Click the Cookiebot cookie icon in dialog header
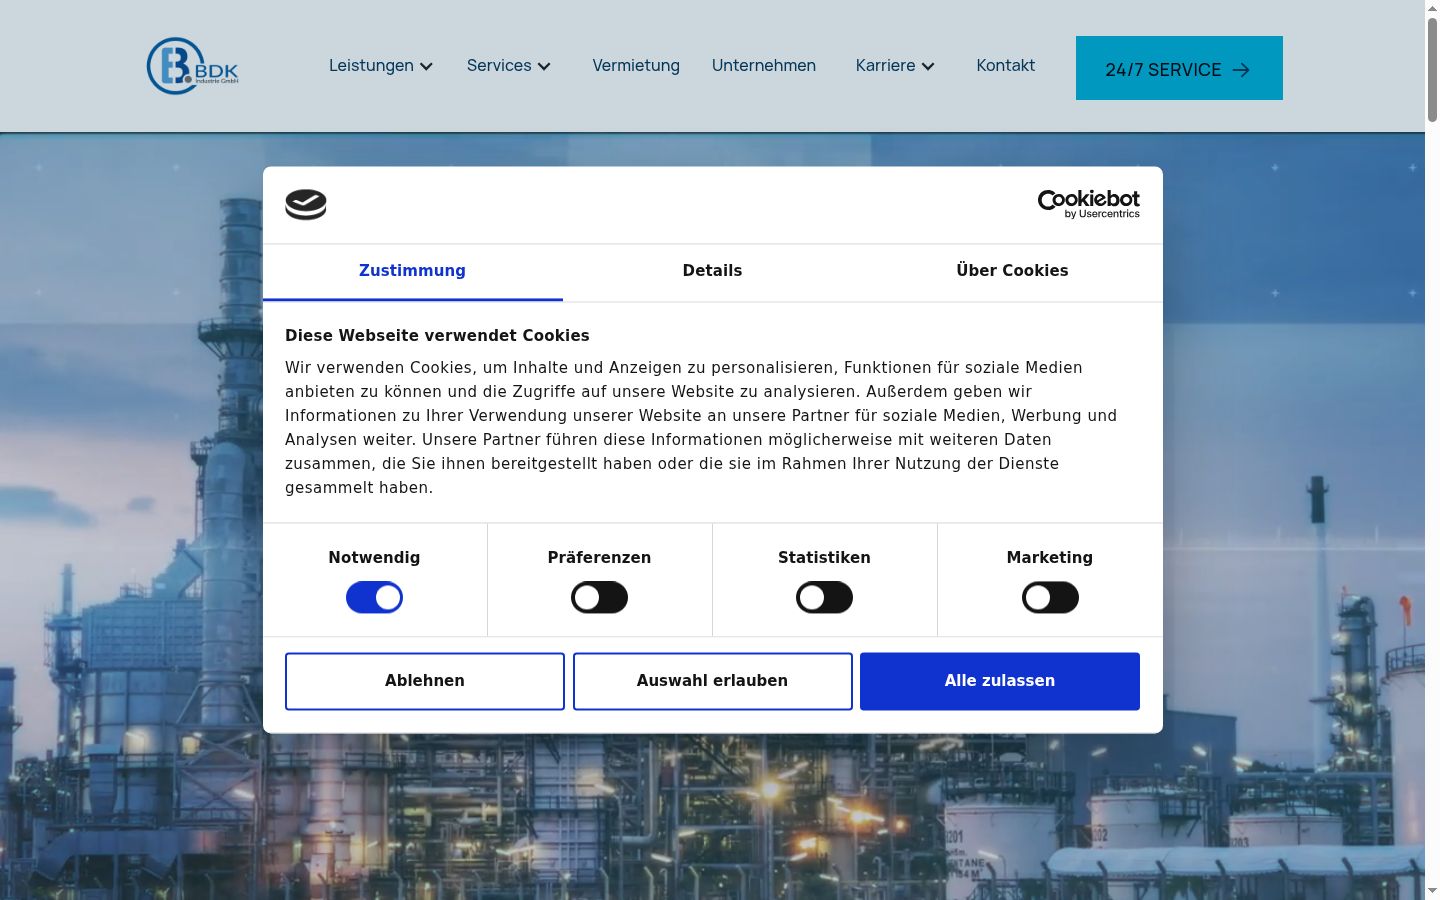This screenshot has width=1440, height=900. point(306,205)
